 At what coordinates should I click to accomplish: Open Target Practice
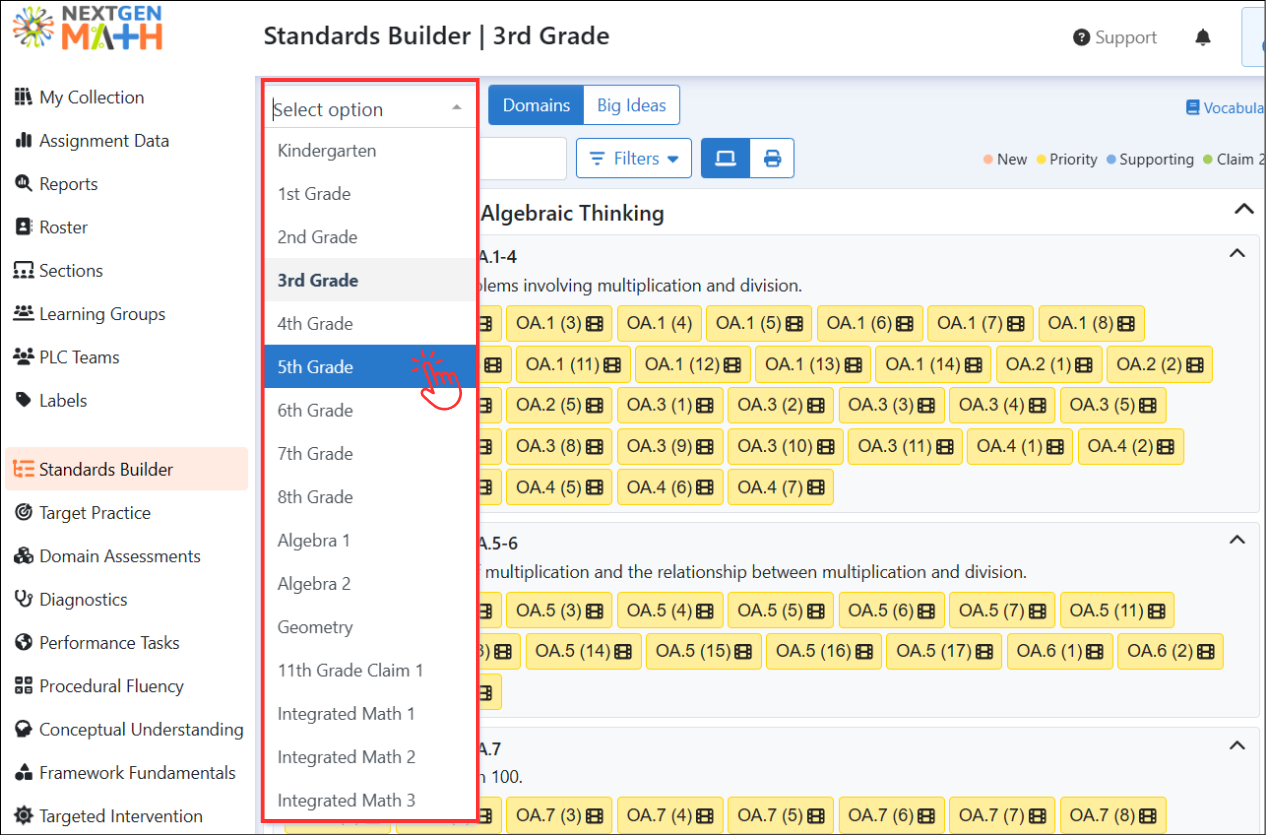[83, 513]
